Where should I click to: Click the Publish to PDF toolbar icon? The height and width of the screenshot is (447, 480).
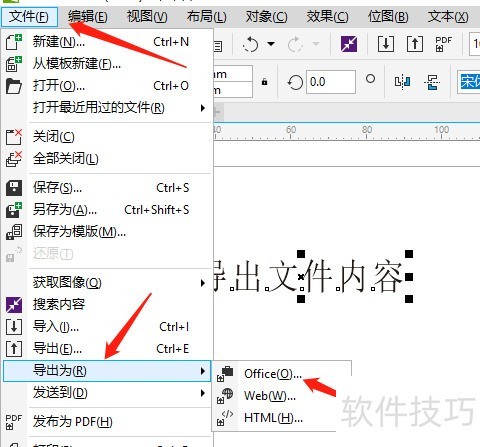[444, 44]
